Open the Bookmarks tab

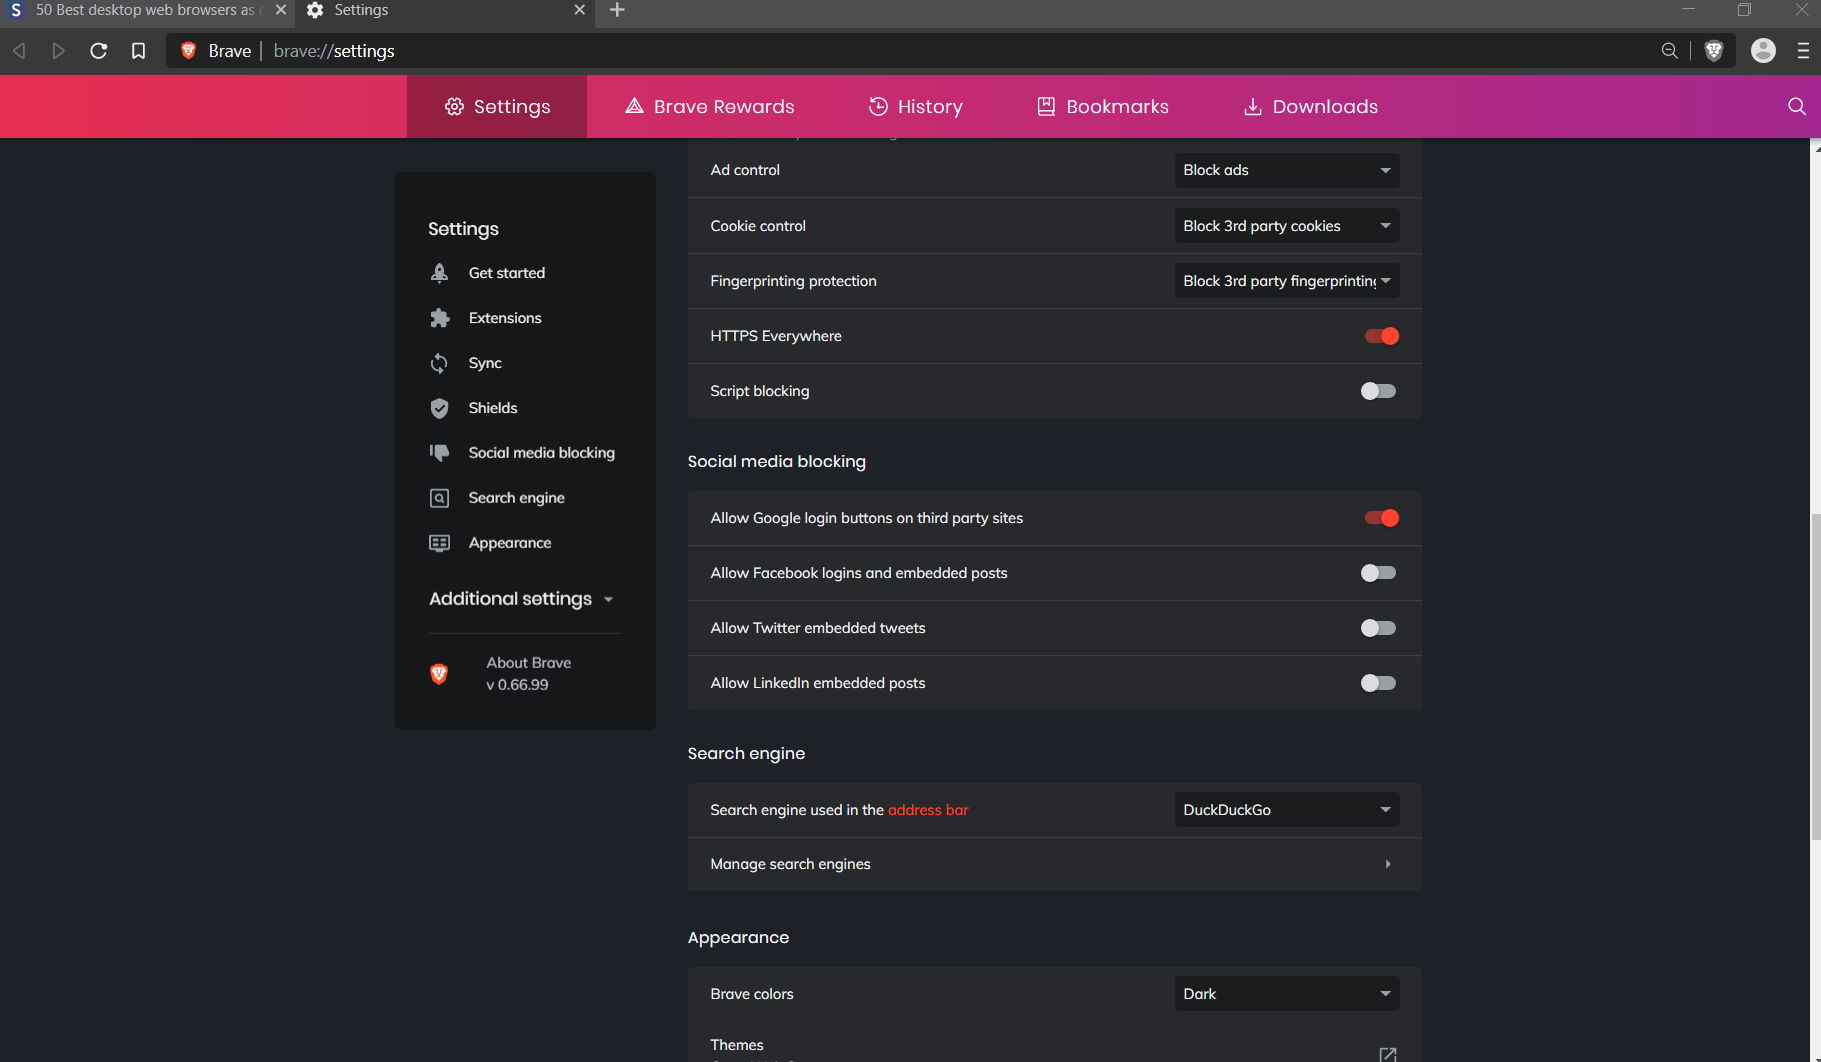click(1102, 106)
